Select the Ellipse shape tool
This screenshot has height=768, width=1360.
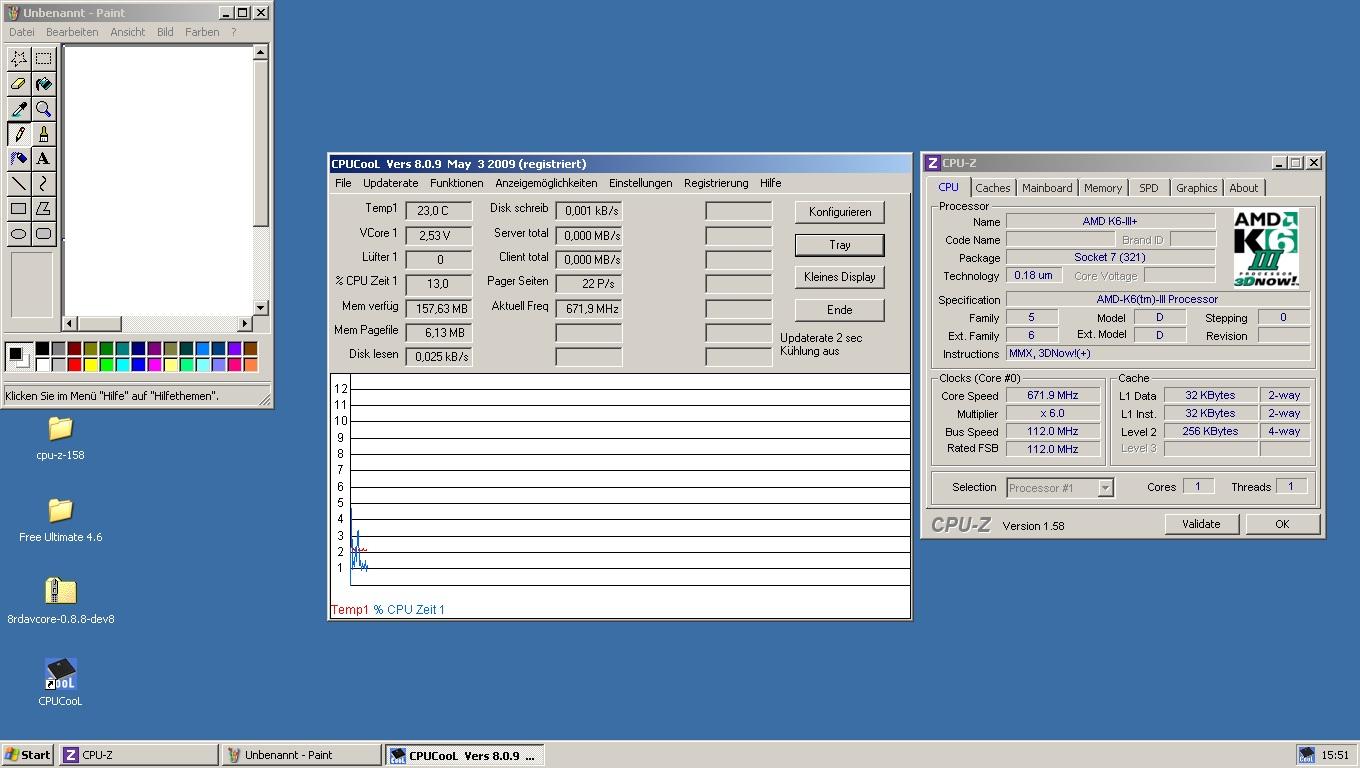[x=18, y=234]
